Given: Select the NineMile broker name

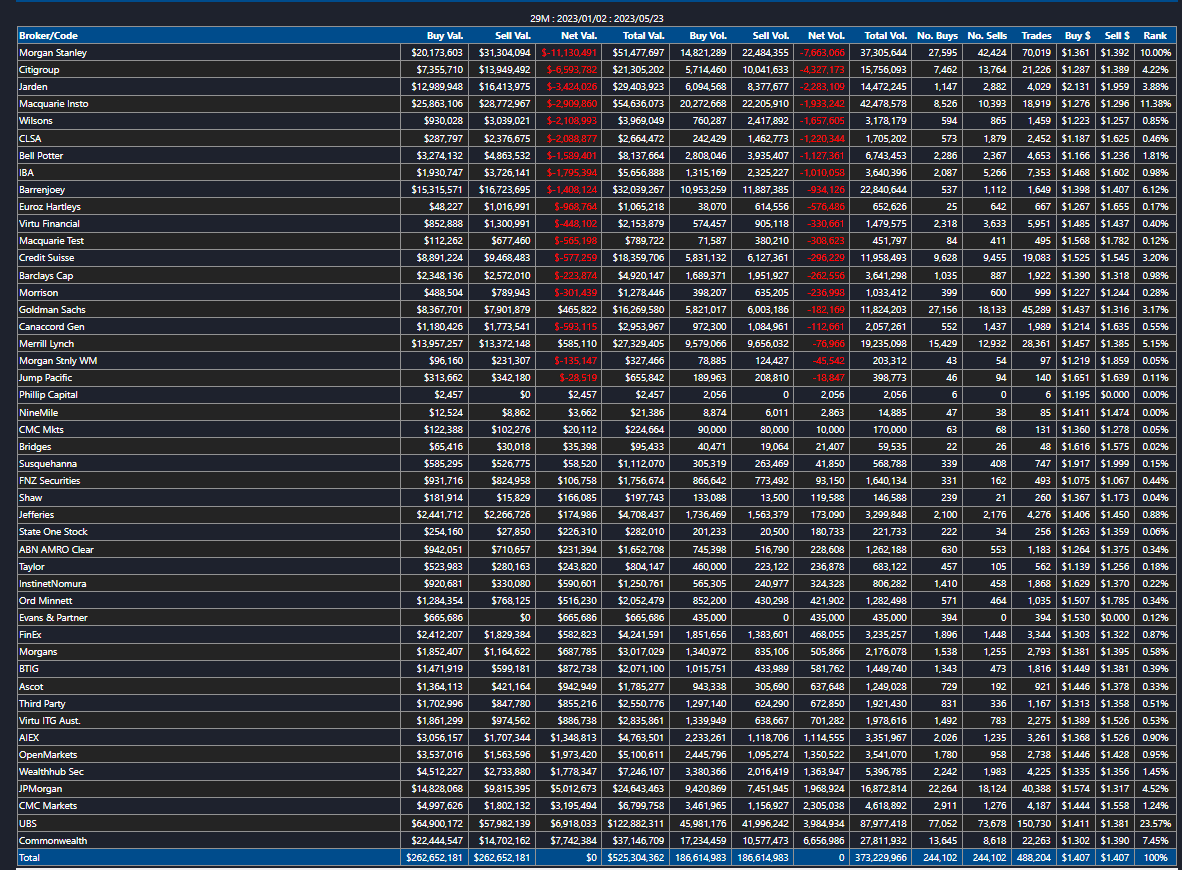Looking at the screenshot, I should click(x=38, y=412).
